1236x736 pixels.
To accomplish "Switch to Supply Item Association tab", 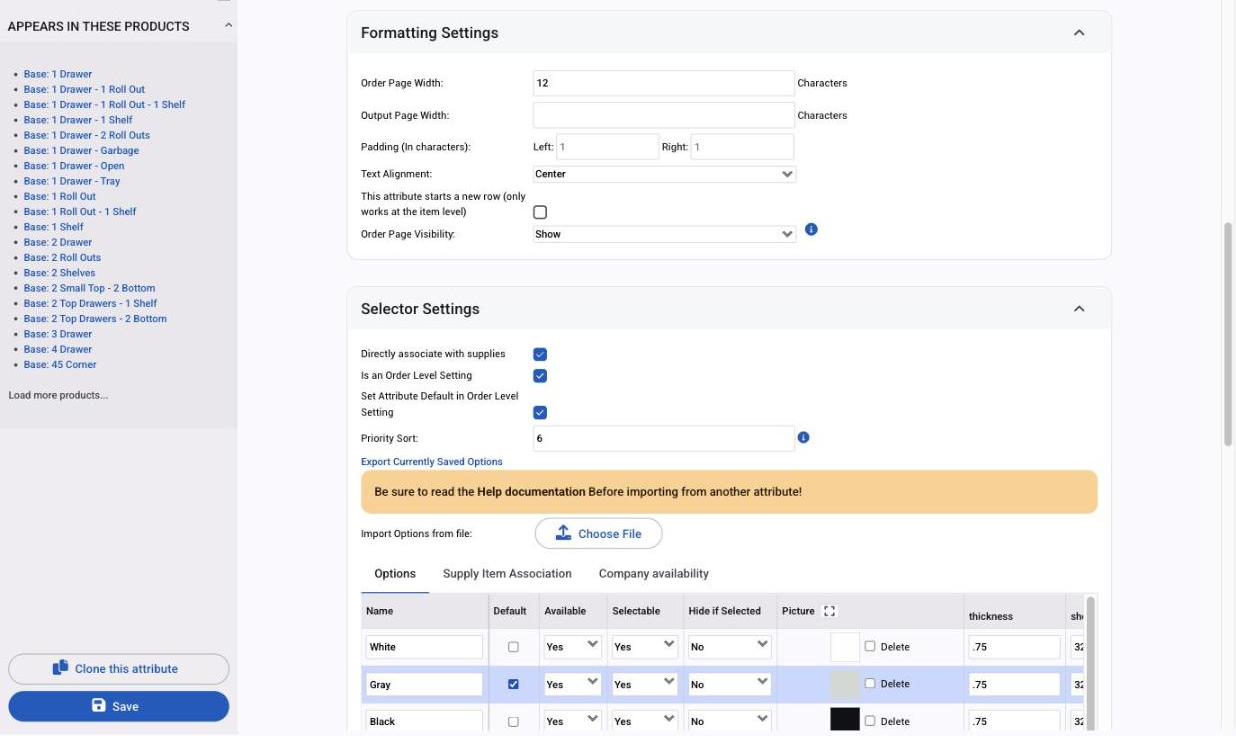I will point(507,574).
